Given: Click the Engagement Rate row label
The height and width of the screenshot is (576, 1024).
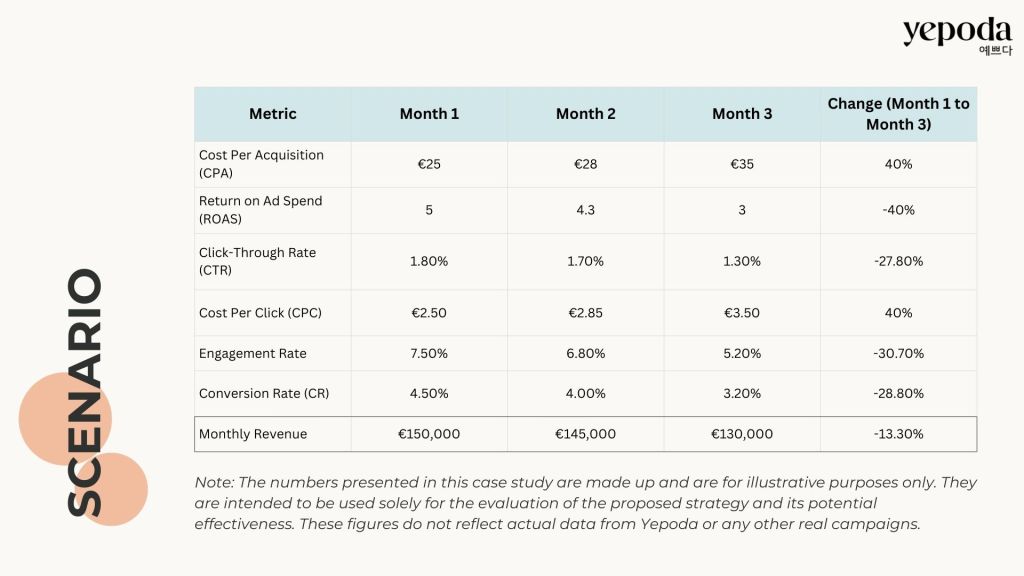Looking at the screenshot, I should [252, 353].
